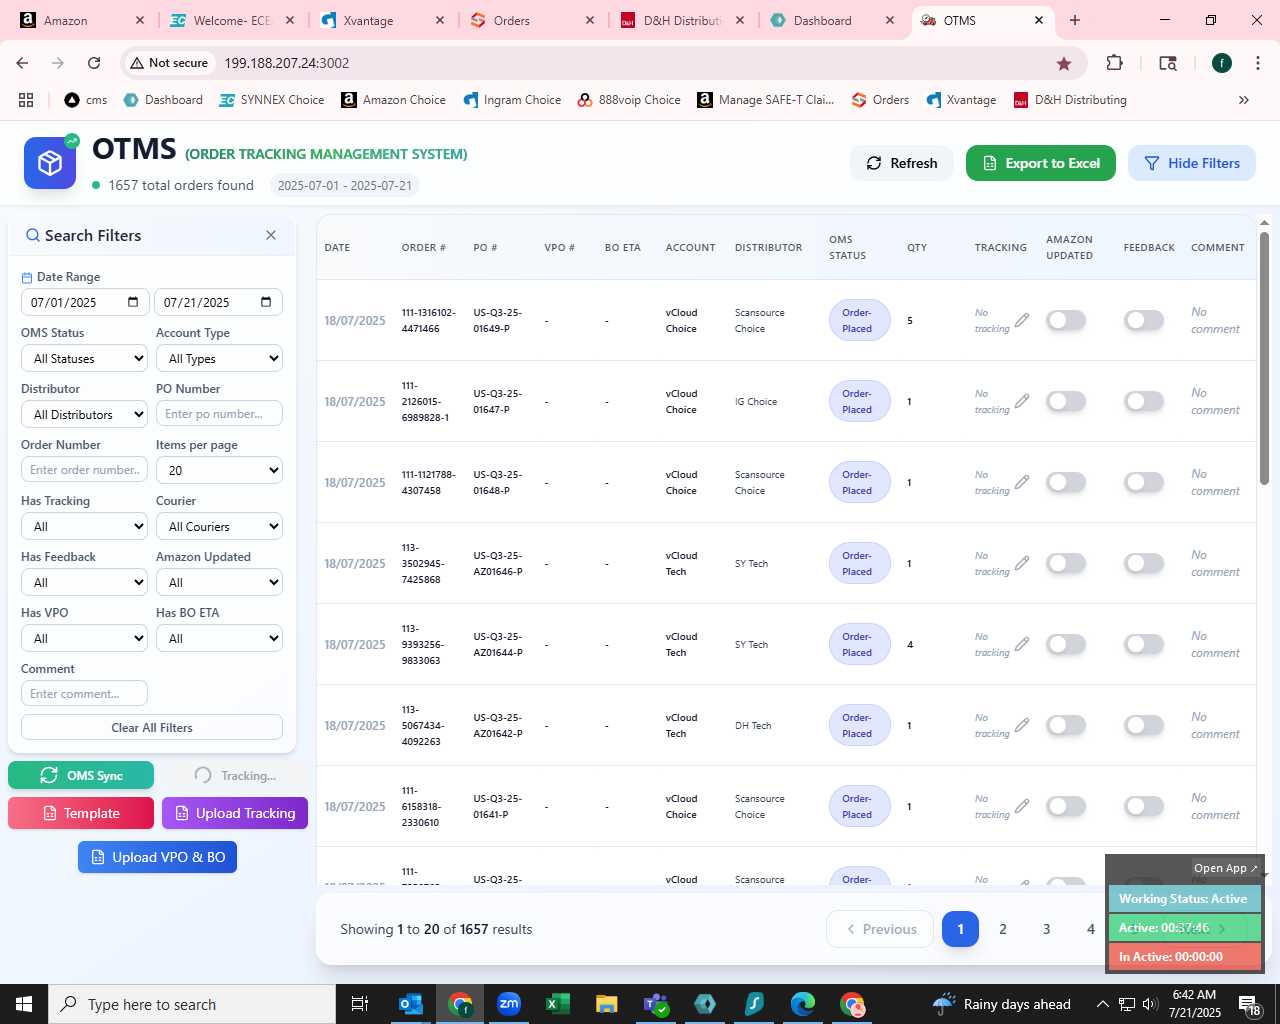Image resolution: width=1280 pixels, height=1024 pixels.
Task: Open File Explorer from the taskbar
Action: [607, 1004]
